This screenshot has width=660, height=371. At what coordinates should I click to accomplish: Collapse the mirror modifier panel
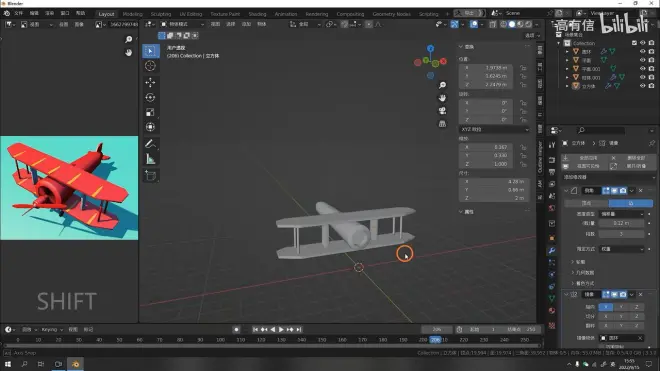[x=566, y=294]
